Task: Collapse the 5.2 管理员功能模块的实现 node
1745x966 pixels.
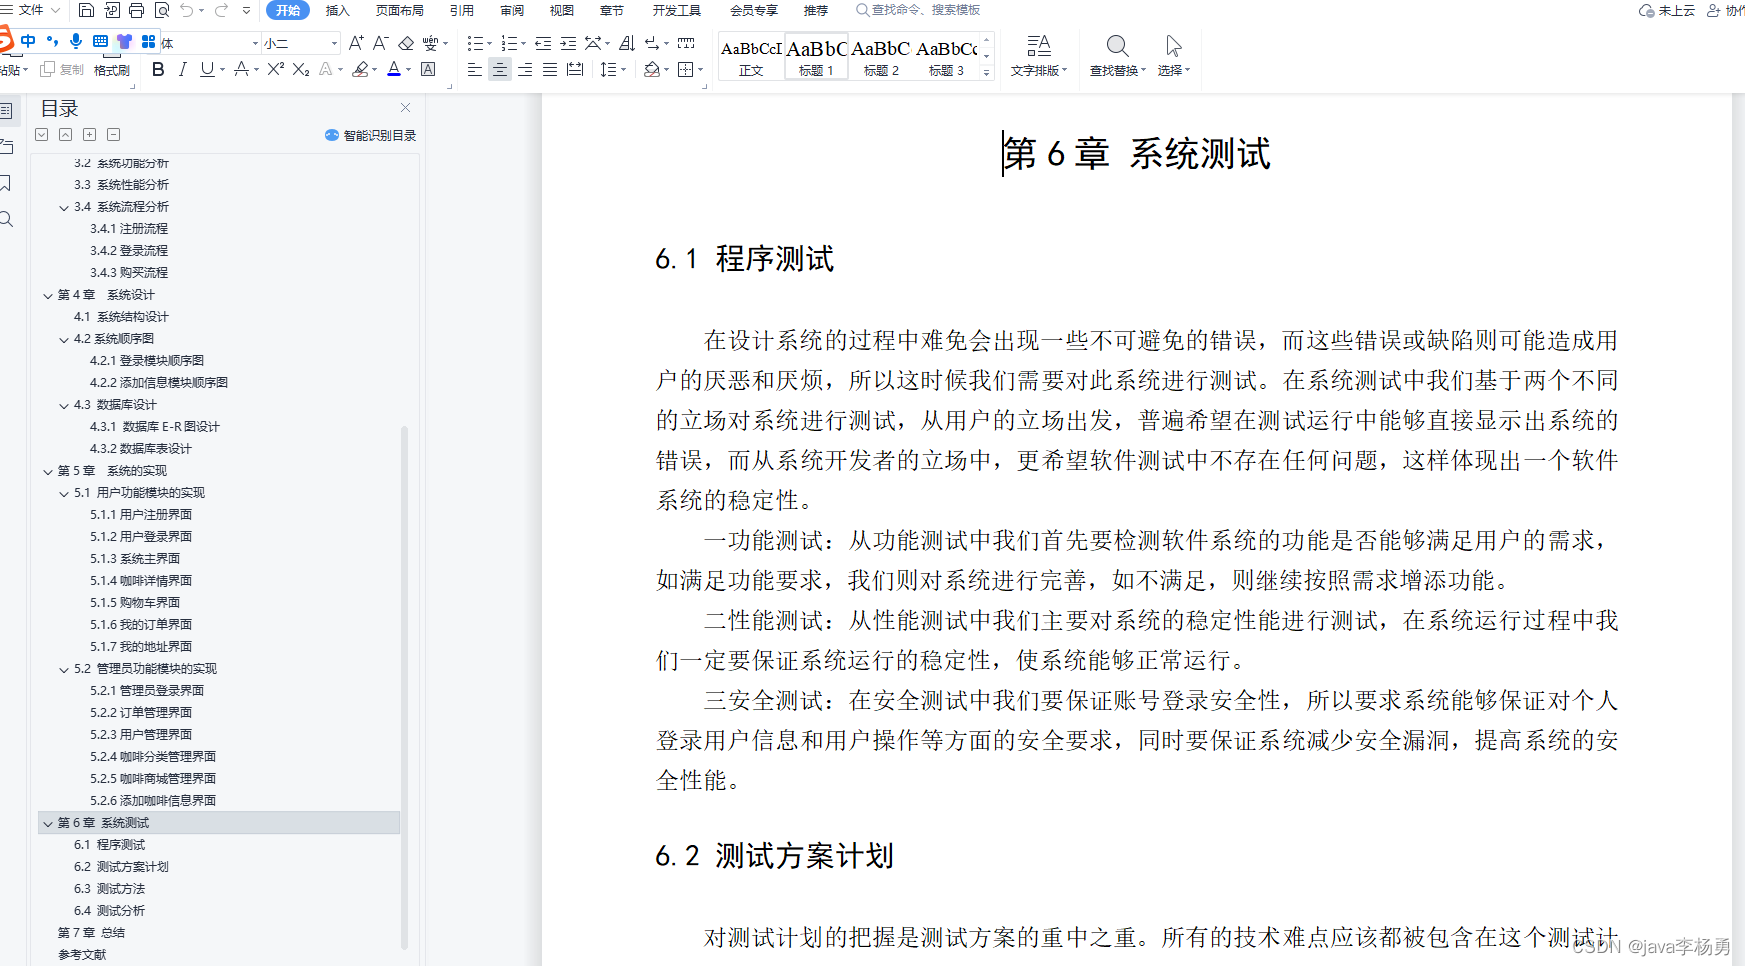Action: coord(64,670)
